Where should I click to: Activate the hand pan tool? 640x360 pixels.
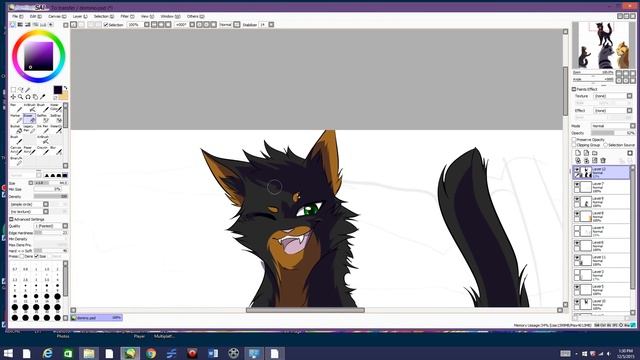[x=35, y=97]
